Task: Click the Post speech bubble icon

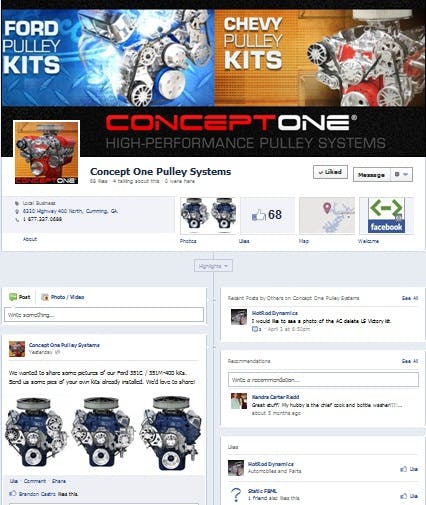Action: (13, 297)
